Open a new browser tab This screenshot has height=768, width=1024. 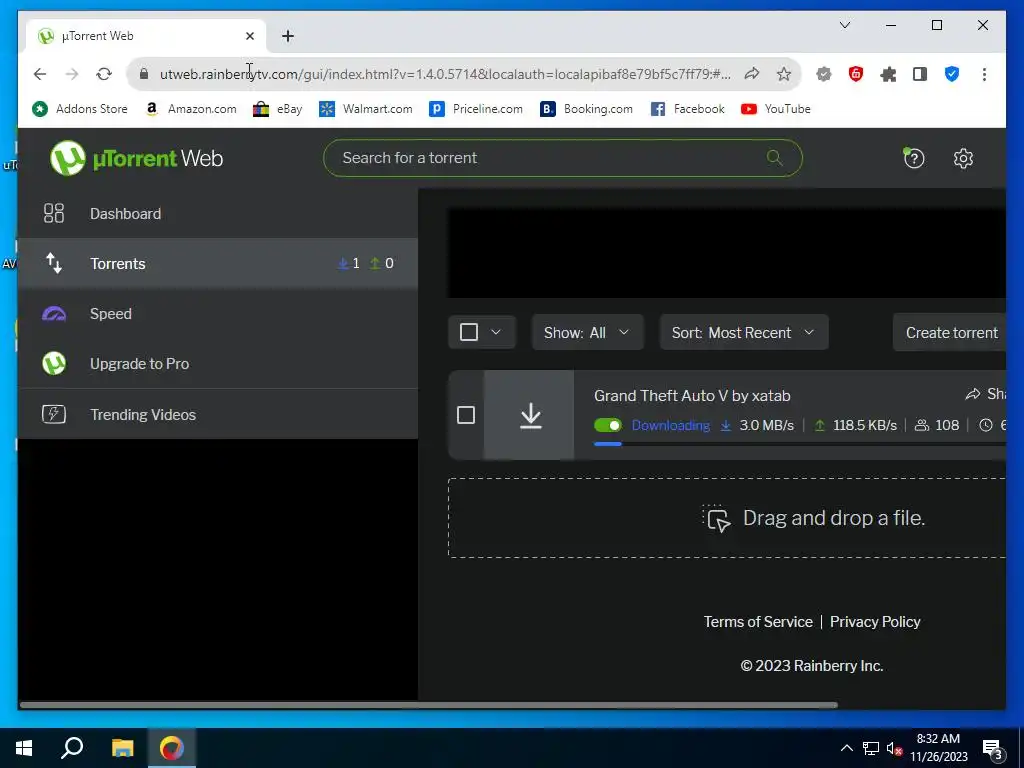(x=288, y=36)
